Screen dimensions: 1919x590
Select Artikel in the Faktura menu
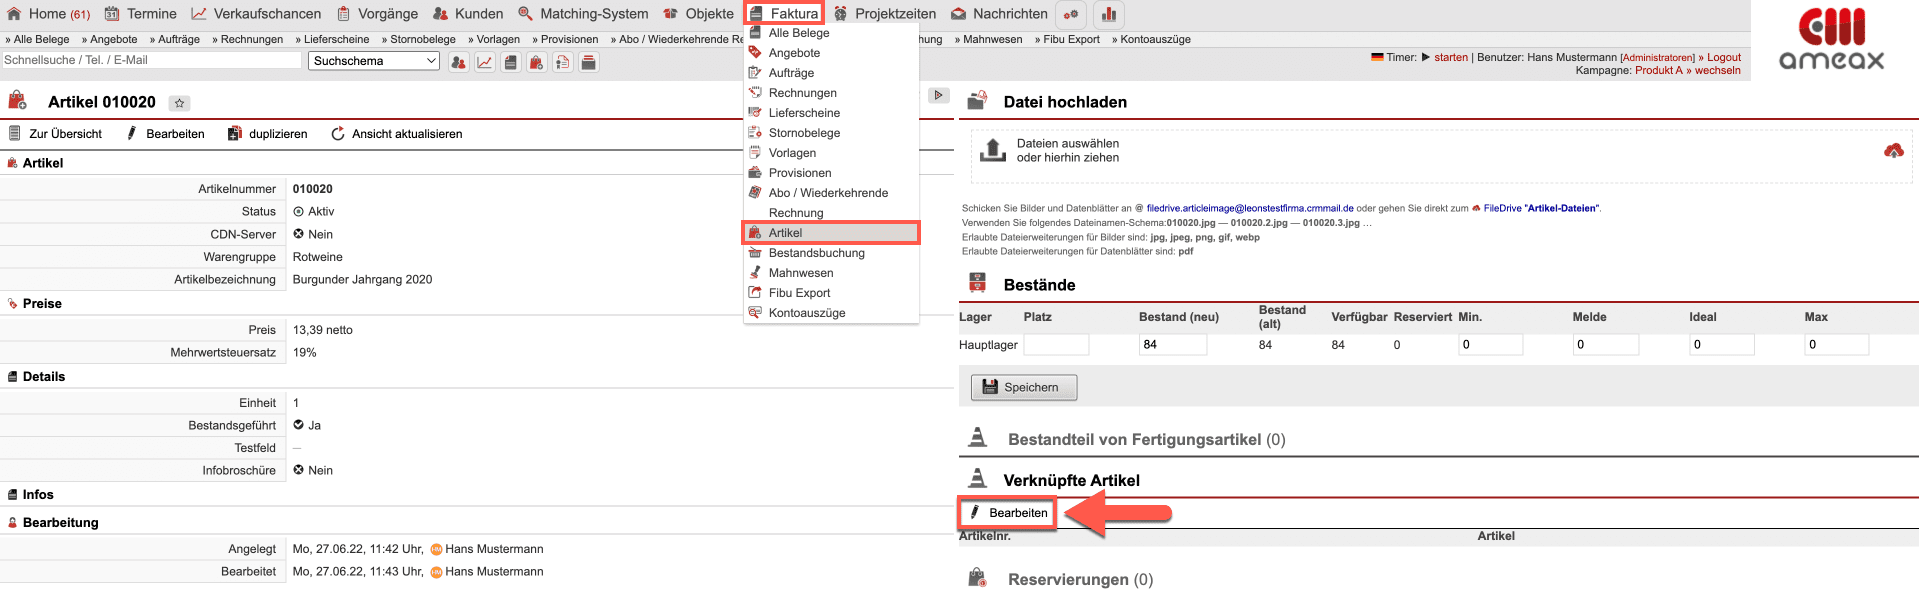click(785, 233)
